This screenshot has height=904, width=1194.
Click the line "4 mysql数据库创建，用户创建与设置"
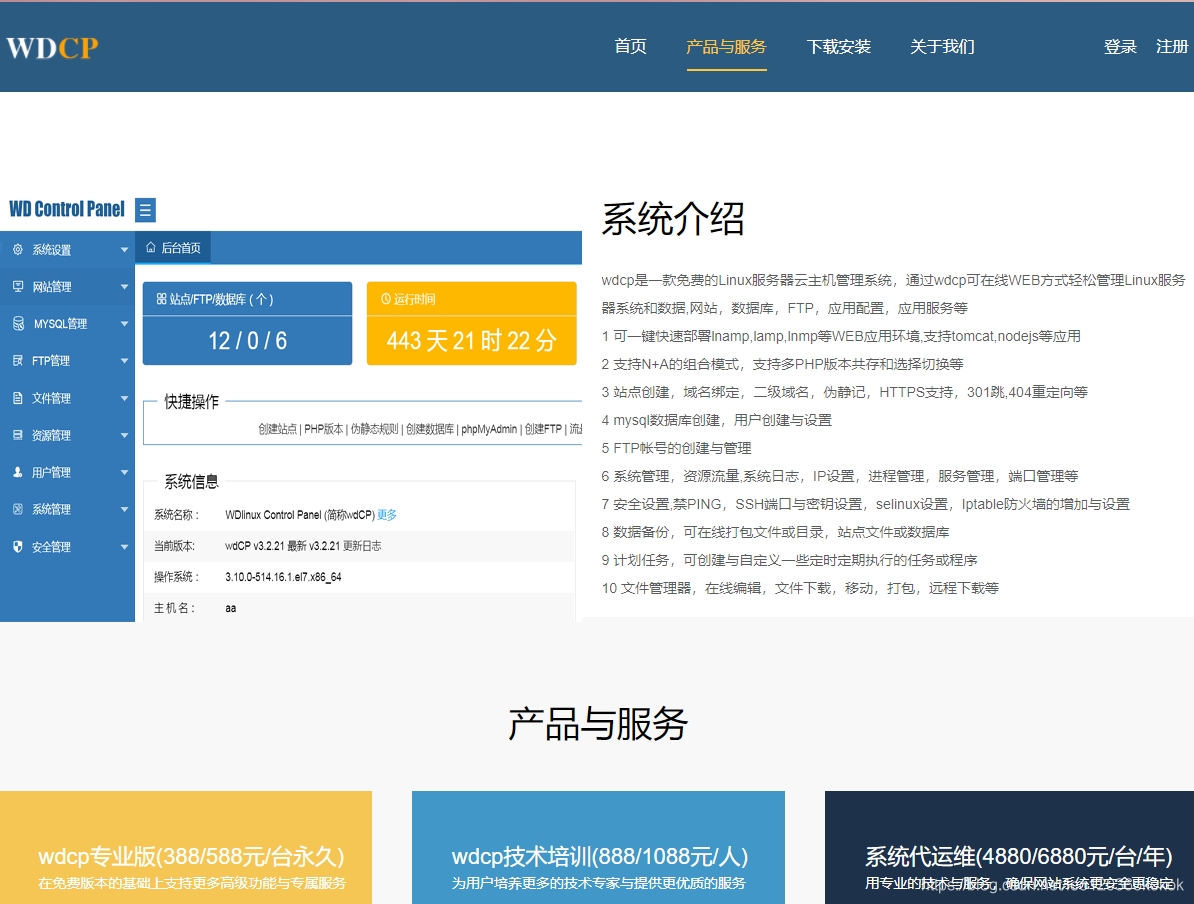717,420
